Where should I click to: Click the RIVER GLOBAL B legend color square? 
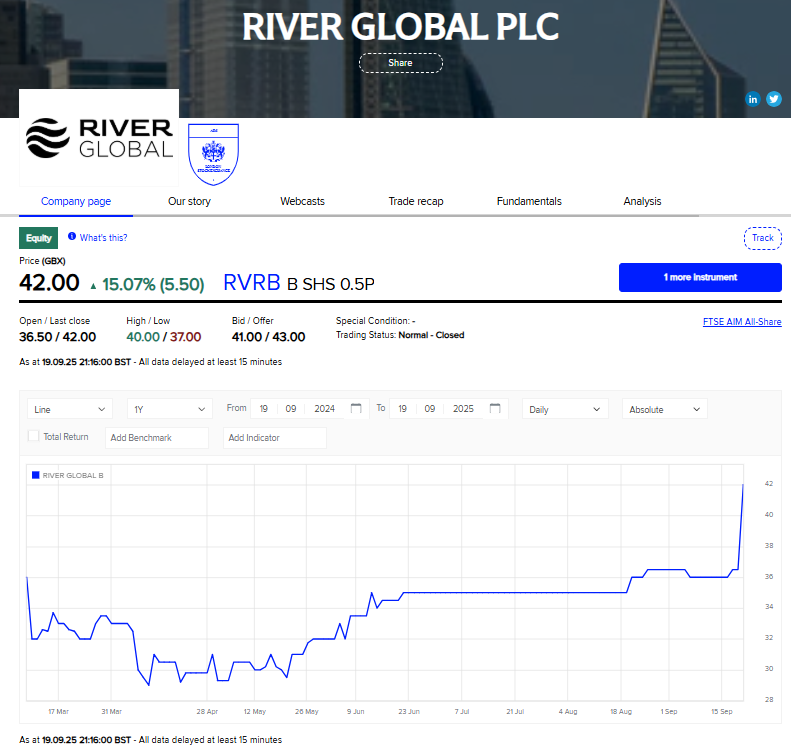point(36,475)
